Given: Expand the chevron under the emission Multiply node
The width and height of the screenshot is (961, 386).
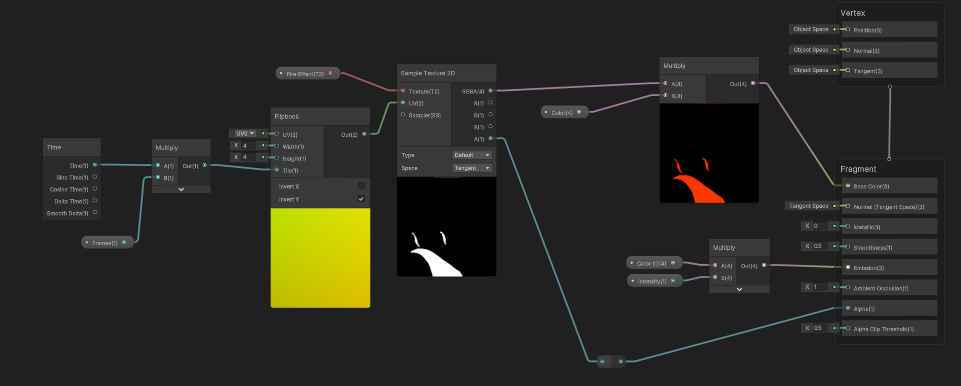Looking at the screenshot, I should tap(739, 289).
